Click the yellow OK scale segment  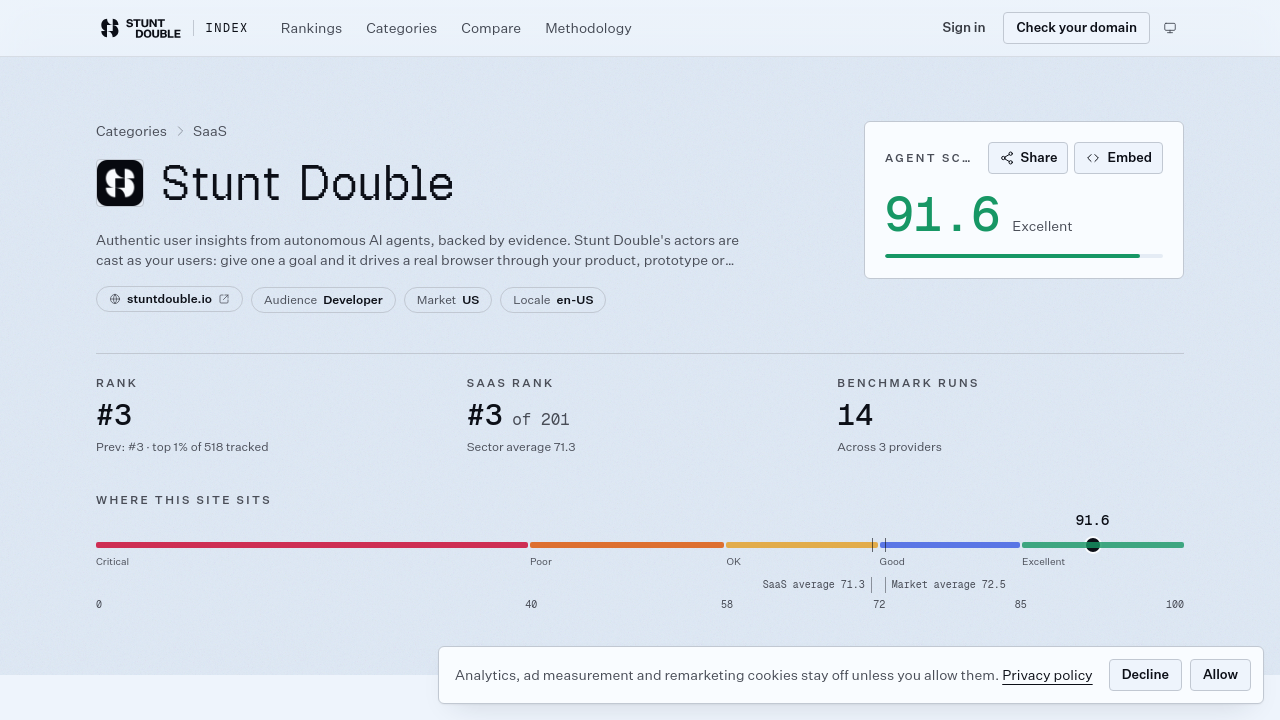click(802, 545)
